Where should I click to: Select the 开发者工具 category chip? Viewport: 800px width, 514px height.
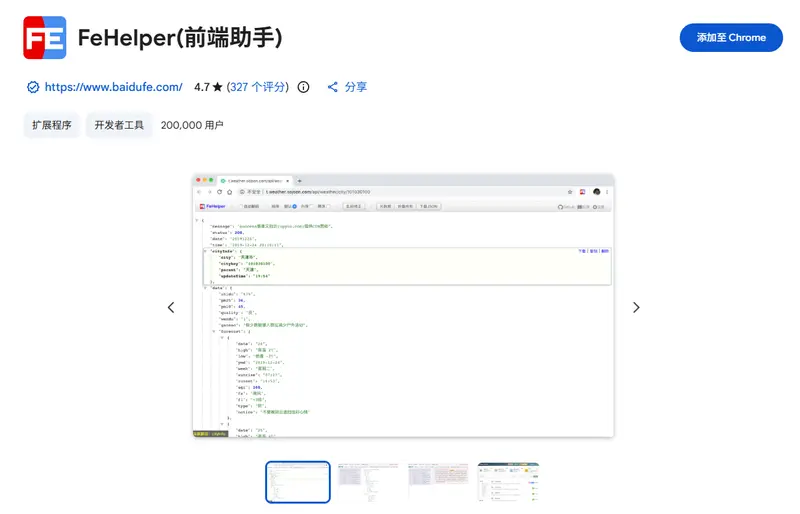[x=119, y=125]
